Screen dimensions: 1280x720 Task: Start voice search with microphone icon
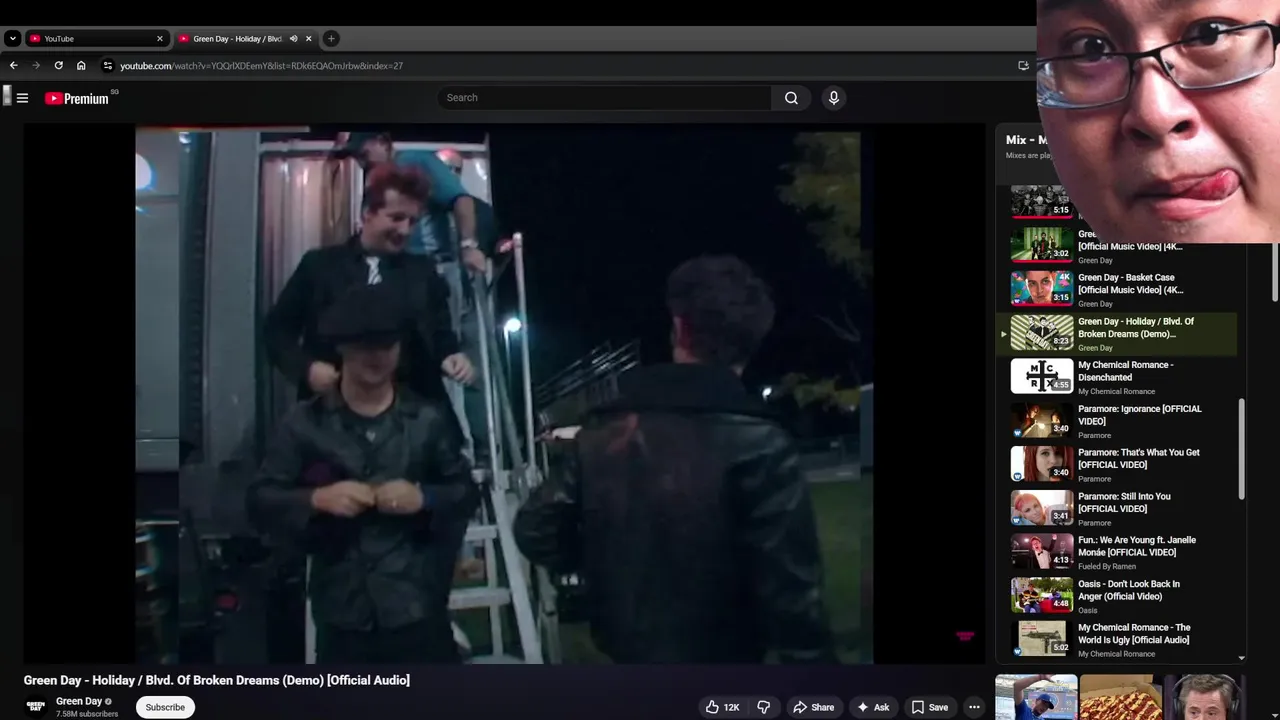point(834,98)
